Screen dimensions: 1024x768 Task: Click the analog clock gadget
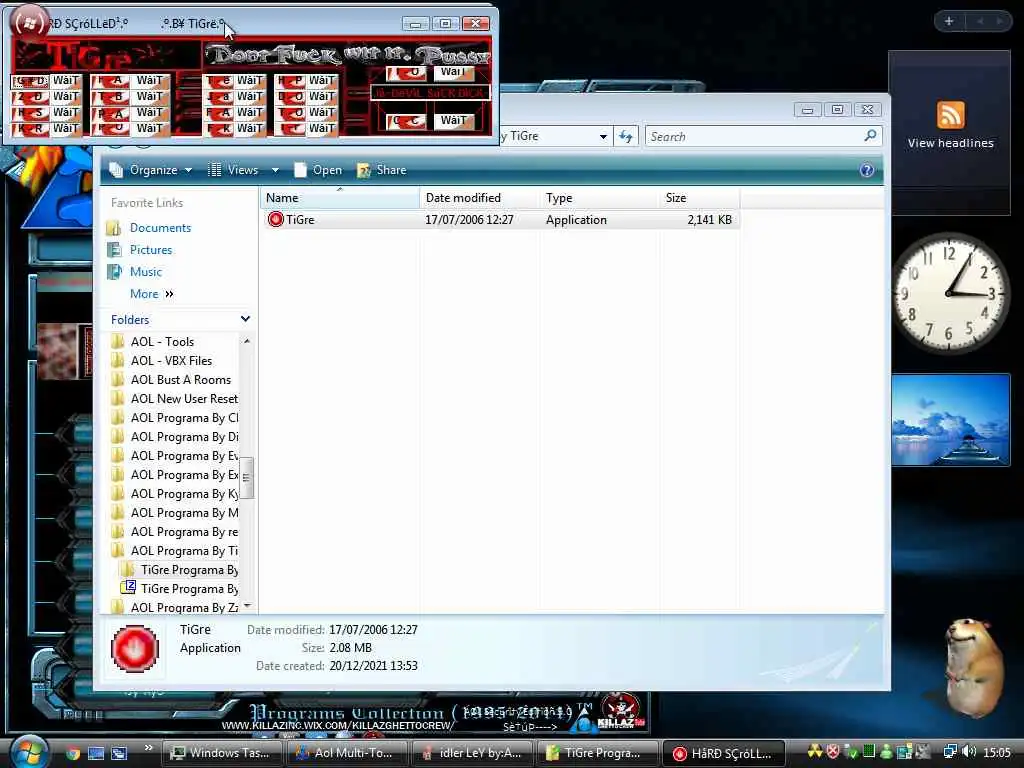948,293
